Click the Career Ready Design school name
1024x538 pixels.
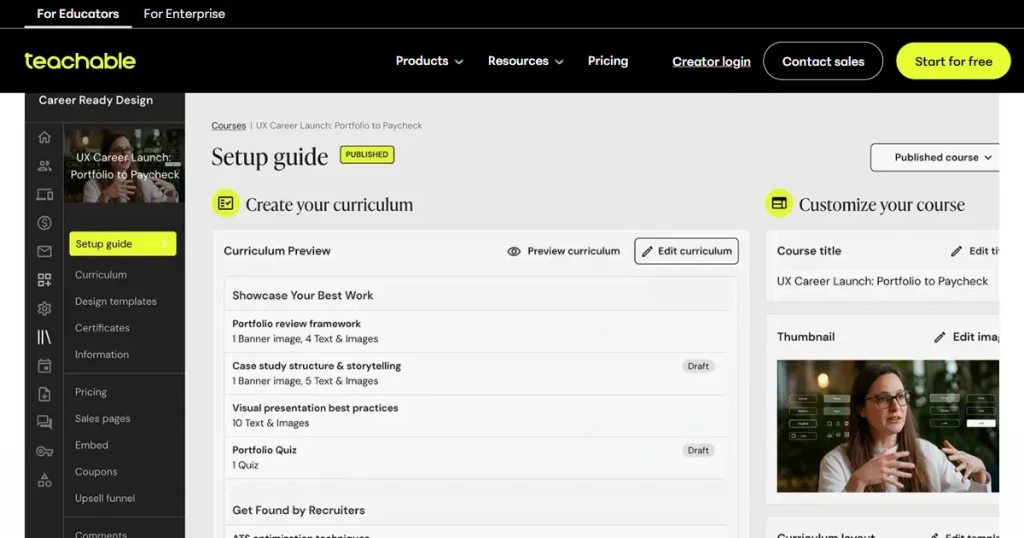(96, 100)
